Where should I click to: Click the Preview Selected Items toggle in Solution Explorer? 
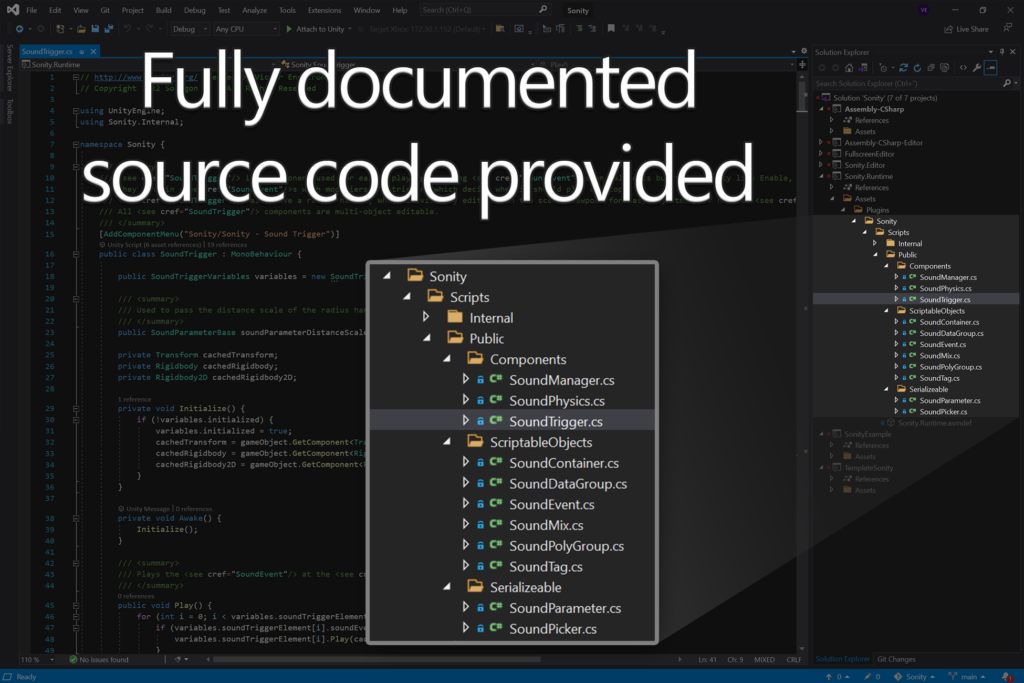tap(991, 68)
